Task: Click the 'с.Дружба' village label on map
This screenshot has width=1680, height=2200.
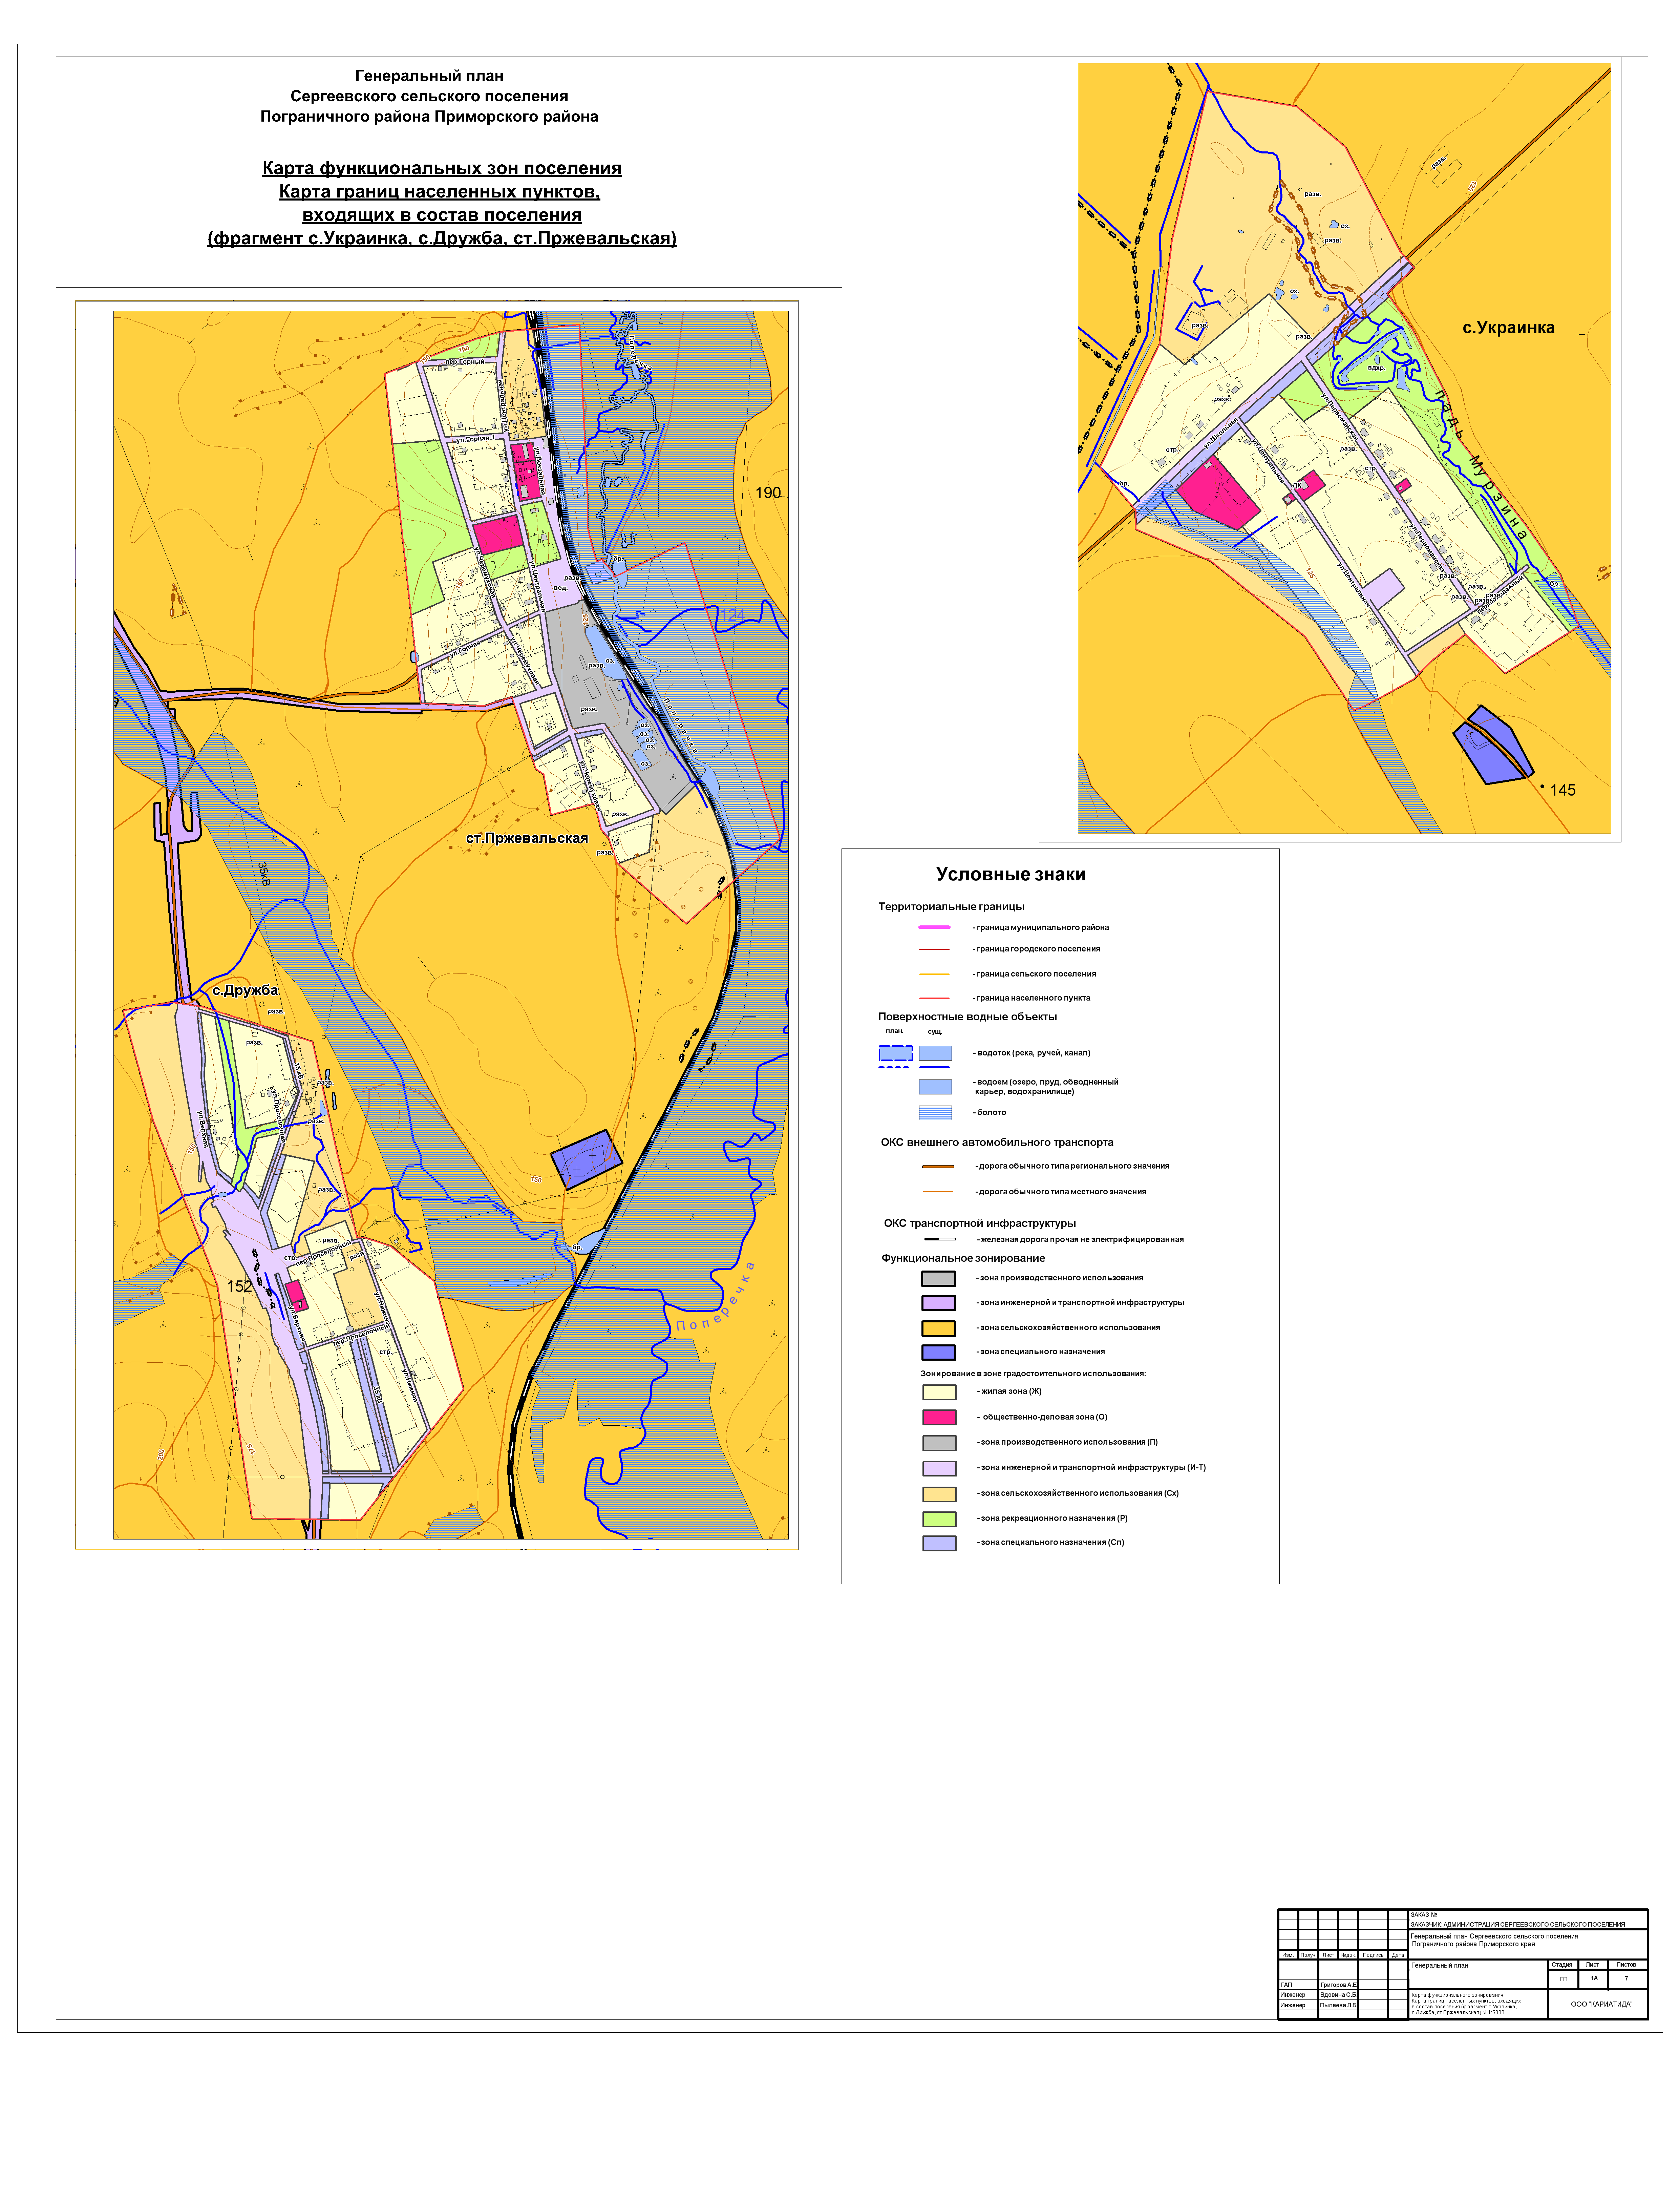Action: click(x=245, y=990)
